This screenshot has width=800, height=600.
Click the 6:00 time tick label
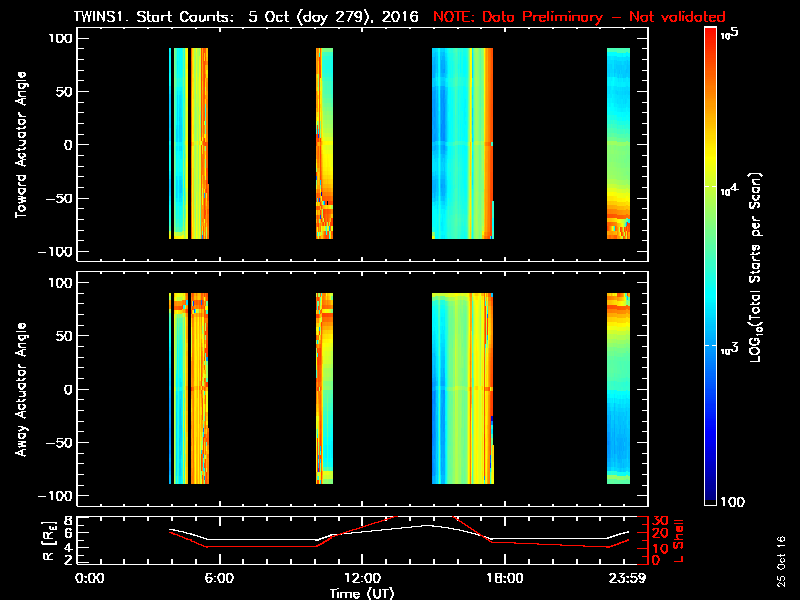(x=219, y=578)
